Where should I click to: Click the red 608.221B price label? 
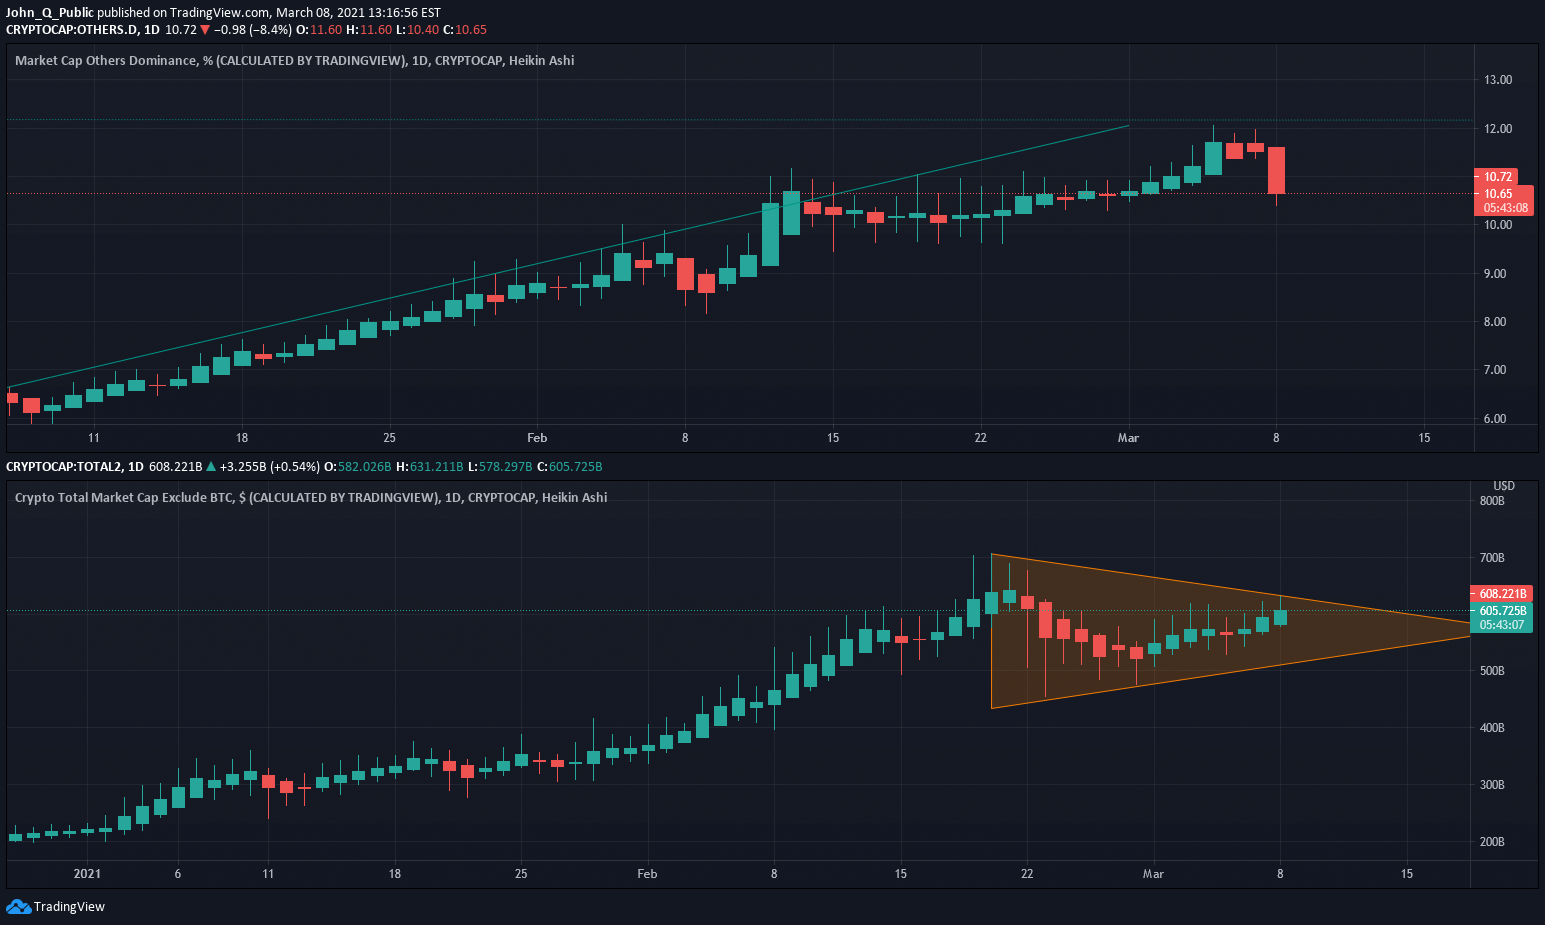click(1501, 593)
